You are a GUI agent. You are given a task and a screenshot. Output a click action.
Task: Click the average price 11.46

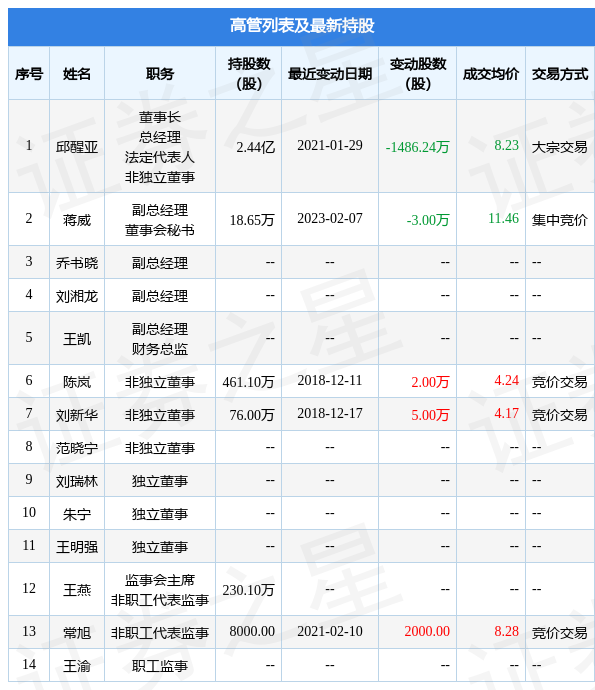(503, 218)
